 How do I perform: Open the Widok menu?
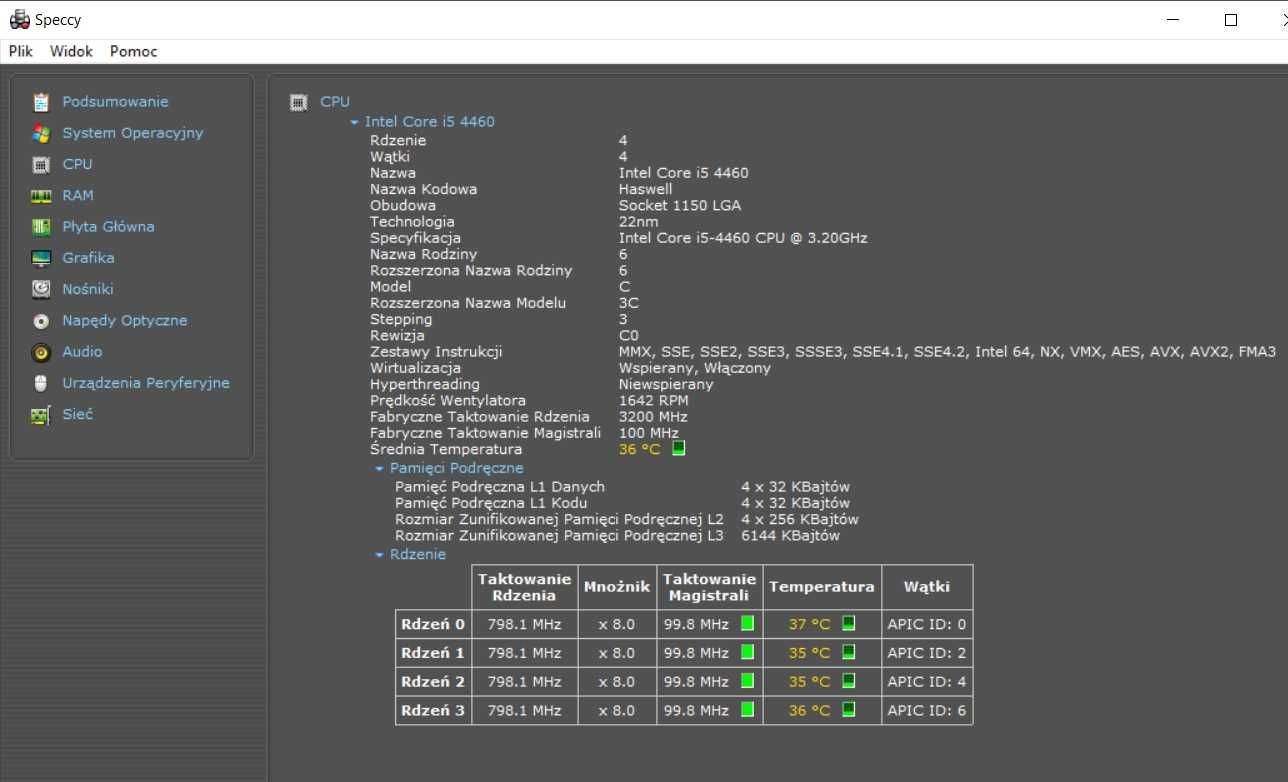(x=71, y=51)
